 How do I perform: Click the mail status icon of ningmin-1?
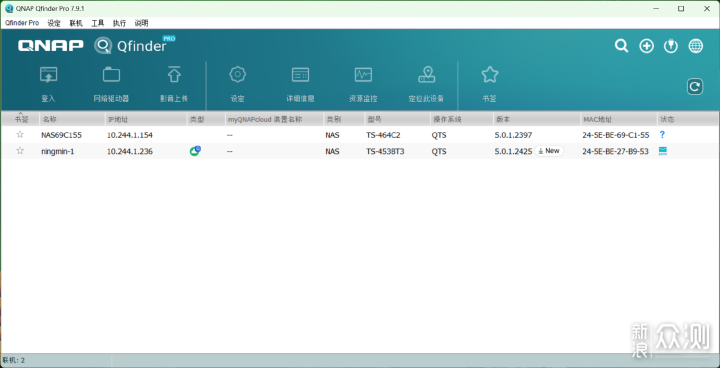(663, 151)
